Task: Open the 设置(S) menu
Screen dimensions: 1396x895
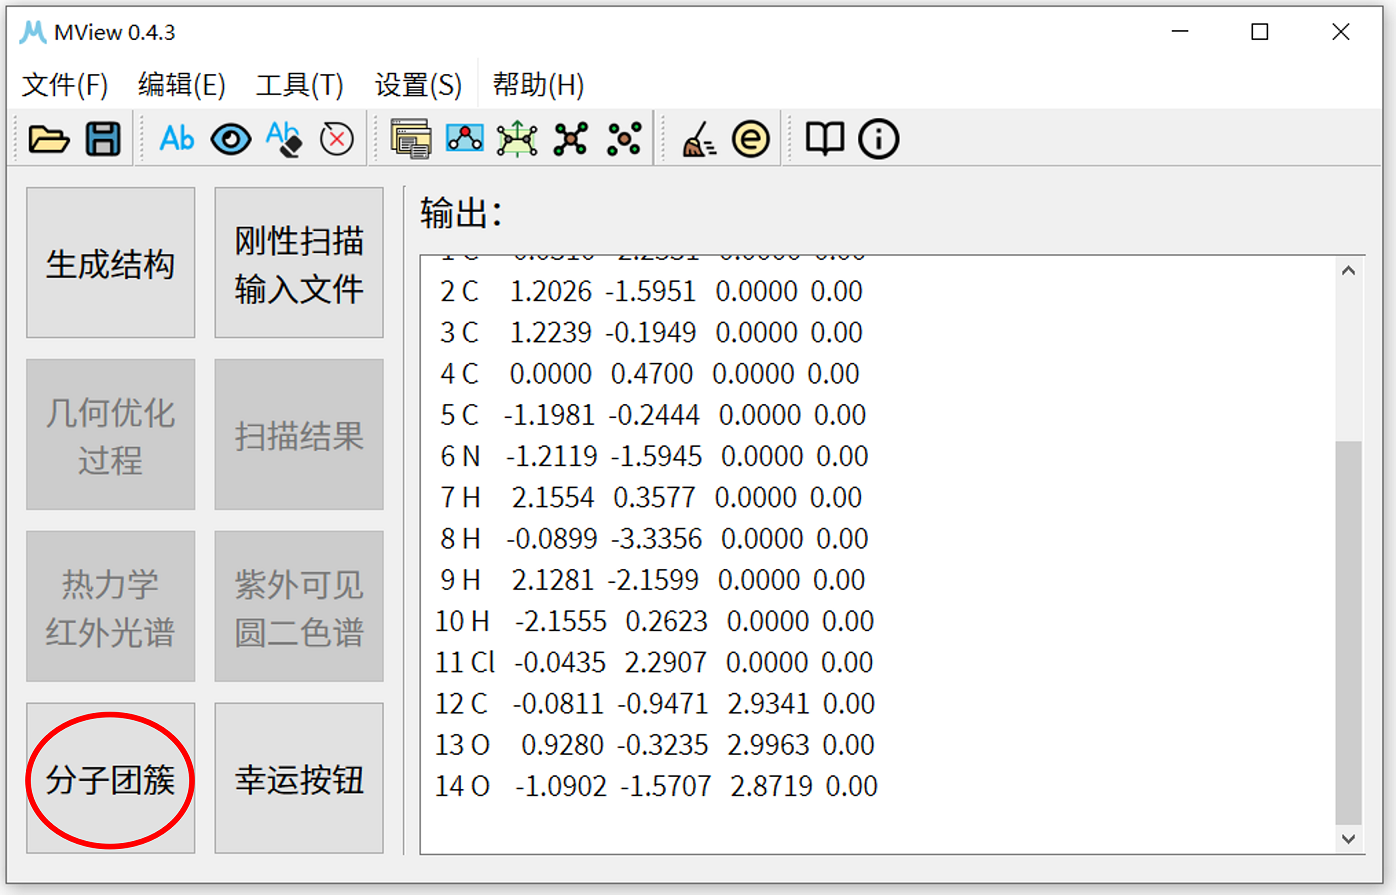Action: (x=417, y=86)
